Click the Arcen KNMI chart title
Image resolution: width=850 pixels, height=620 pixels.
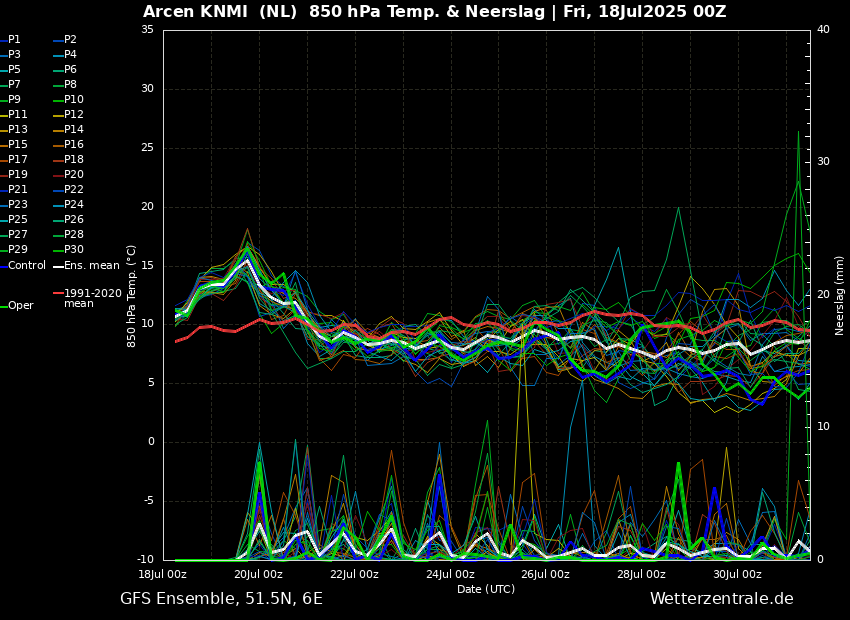434,12
